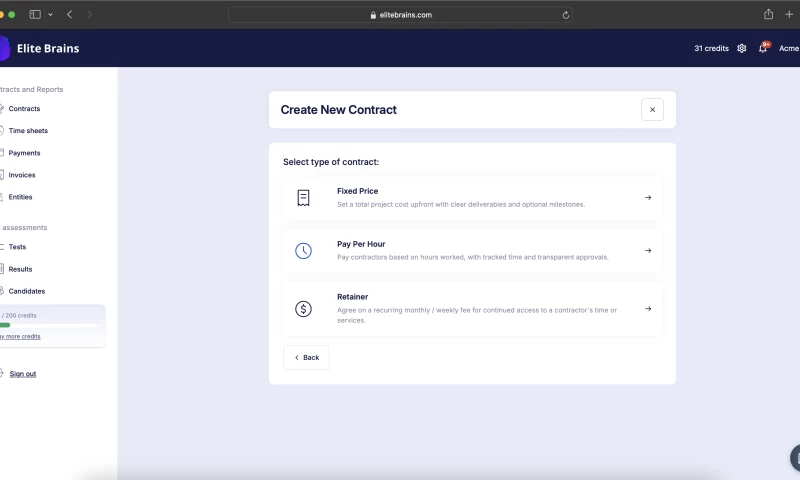The width and height of the screenshot is (800, 480).
Task: Go forward with the browser forward arrow
Action: [89, 14]
